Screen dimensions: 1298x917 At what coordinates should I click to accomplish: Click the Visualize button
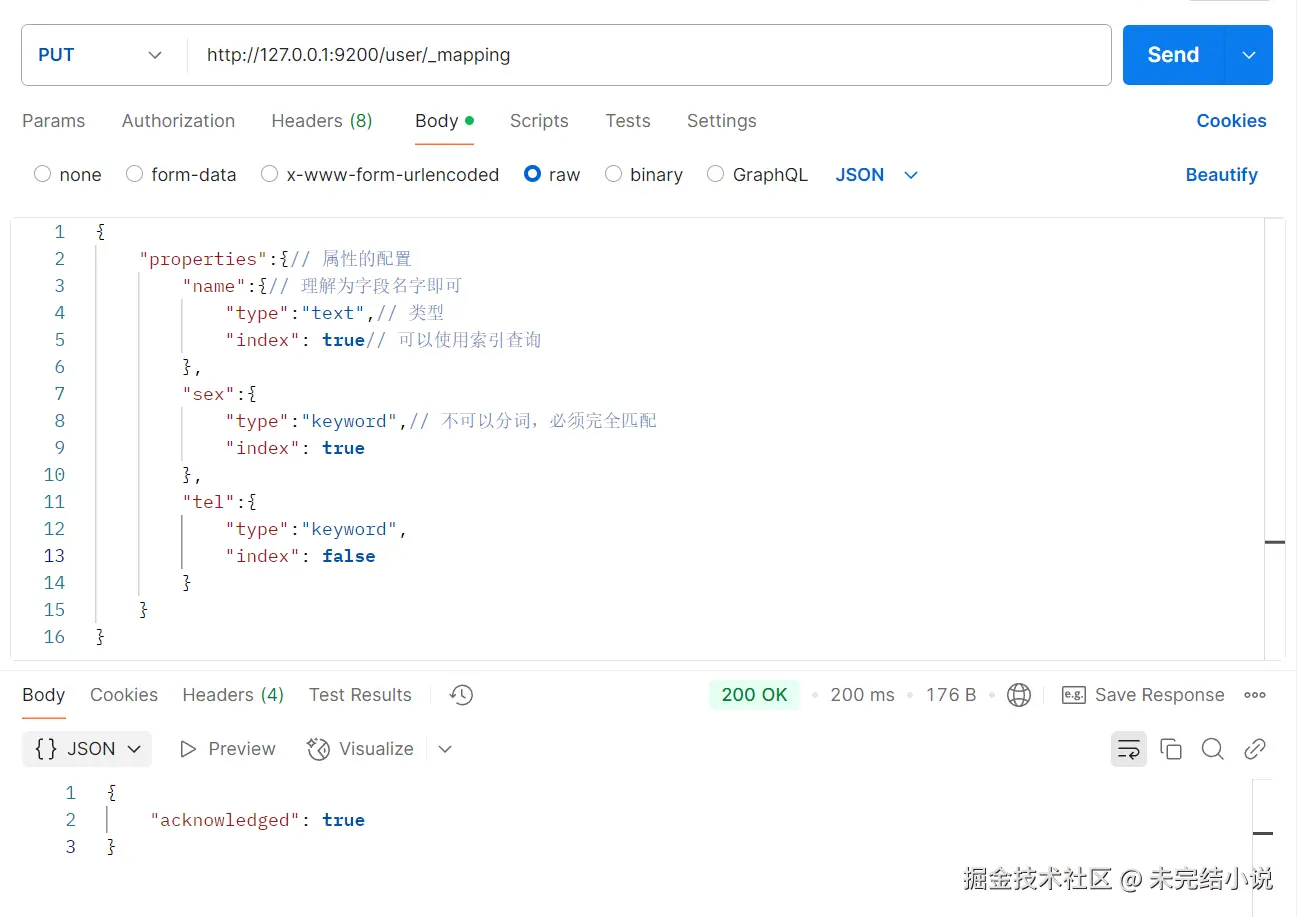pos(360,749)
